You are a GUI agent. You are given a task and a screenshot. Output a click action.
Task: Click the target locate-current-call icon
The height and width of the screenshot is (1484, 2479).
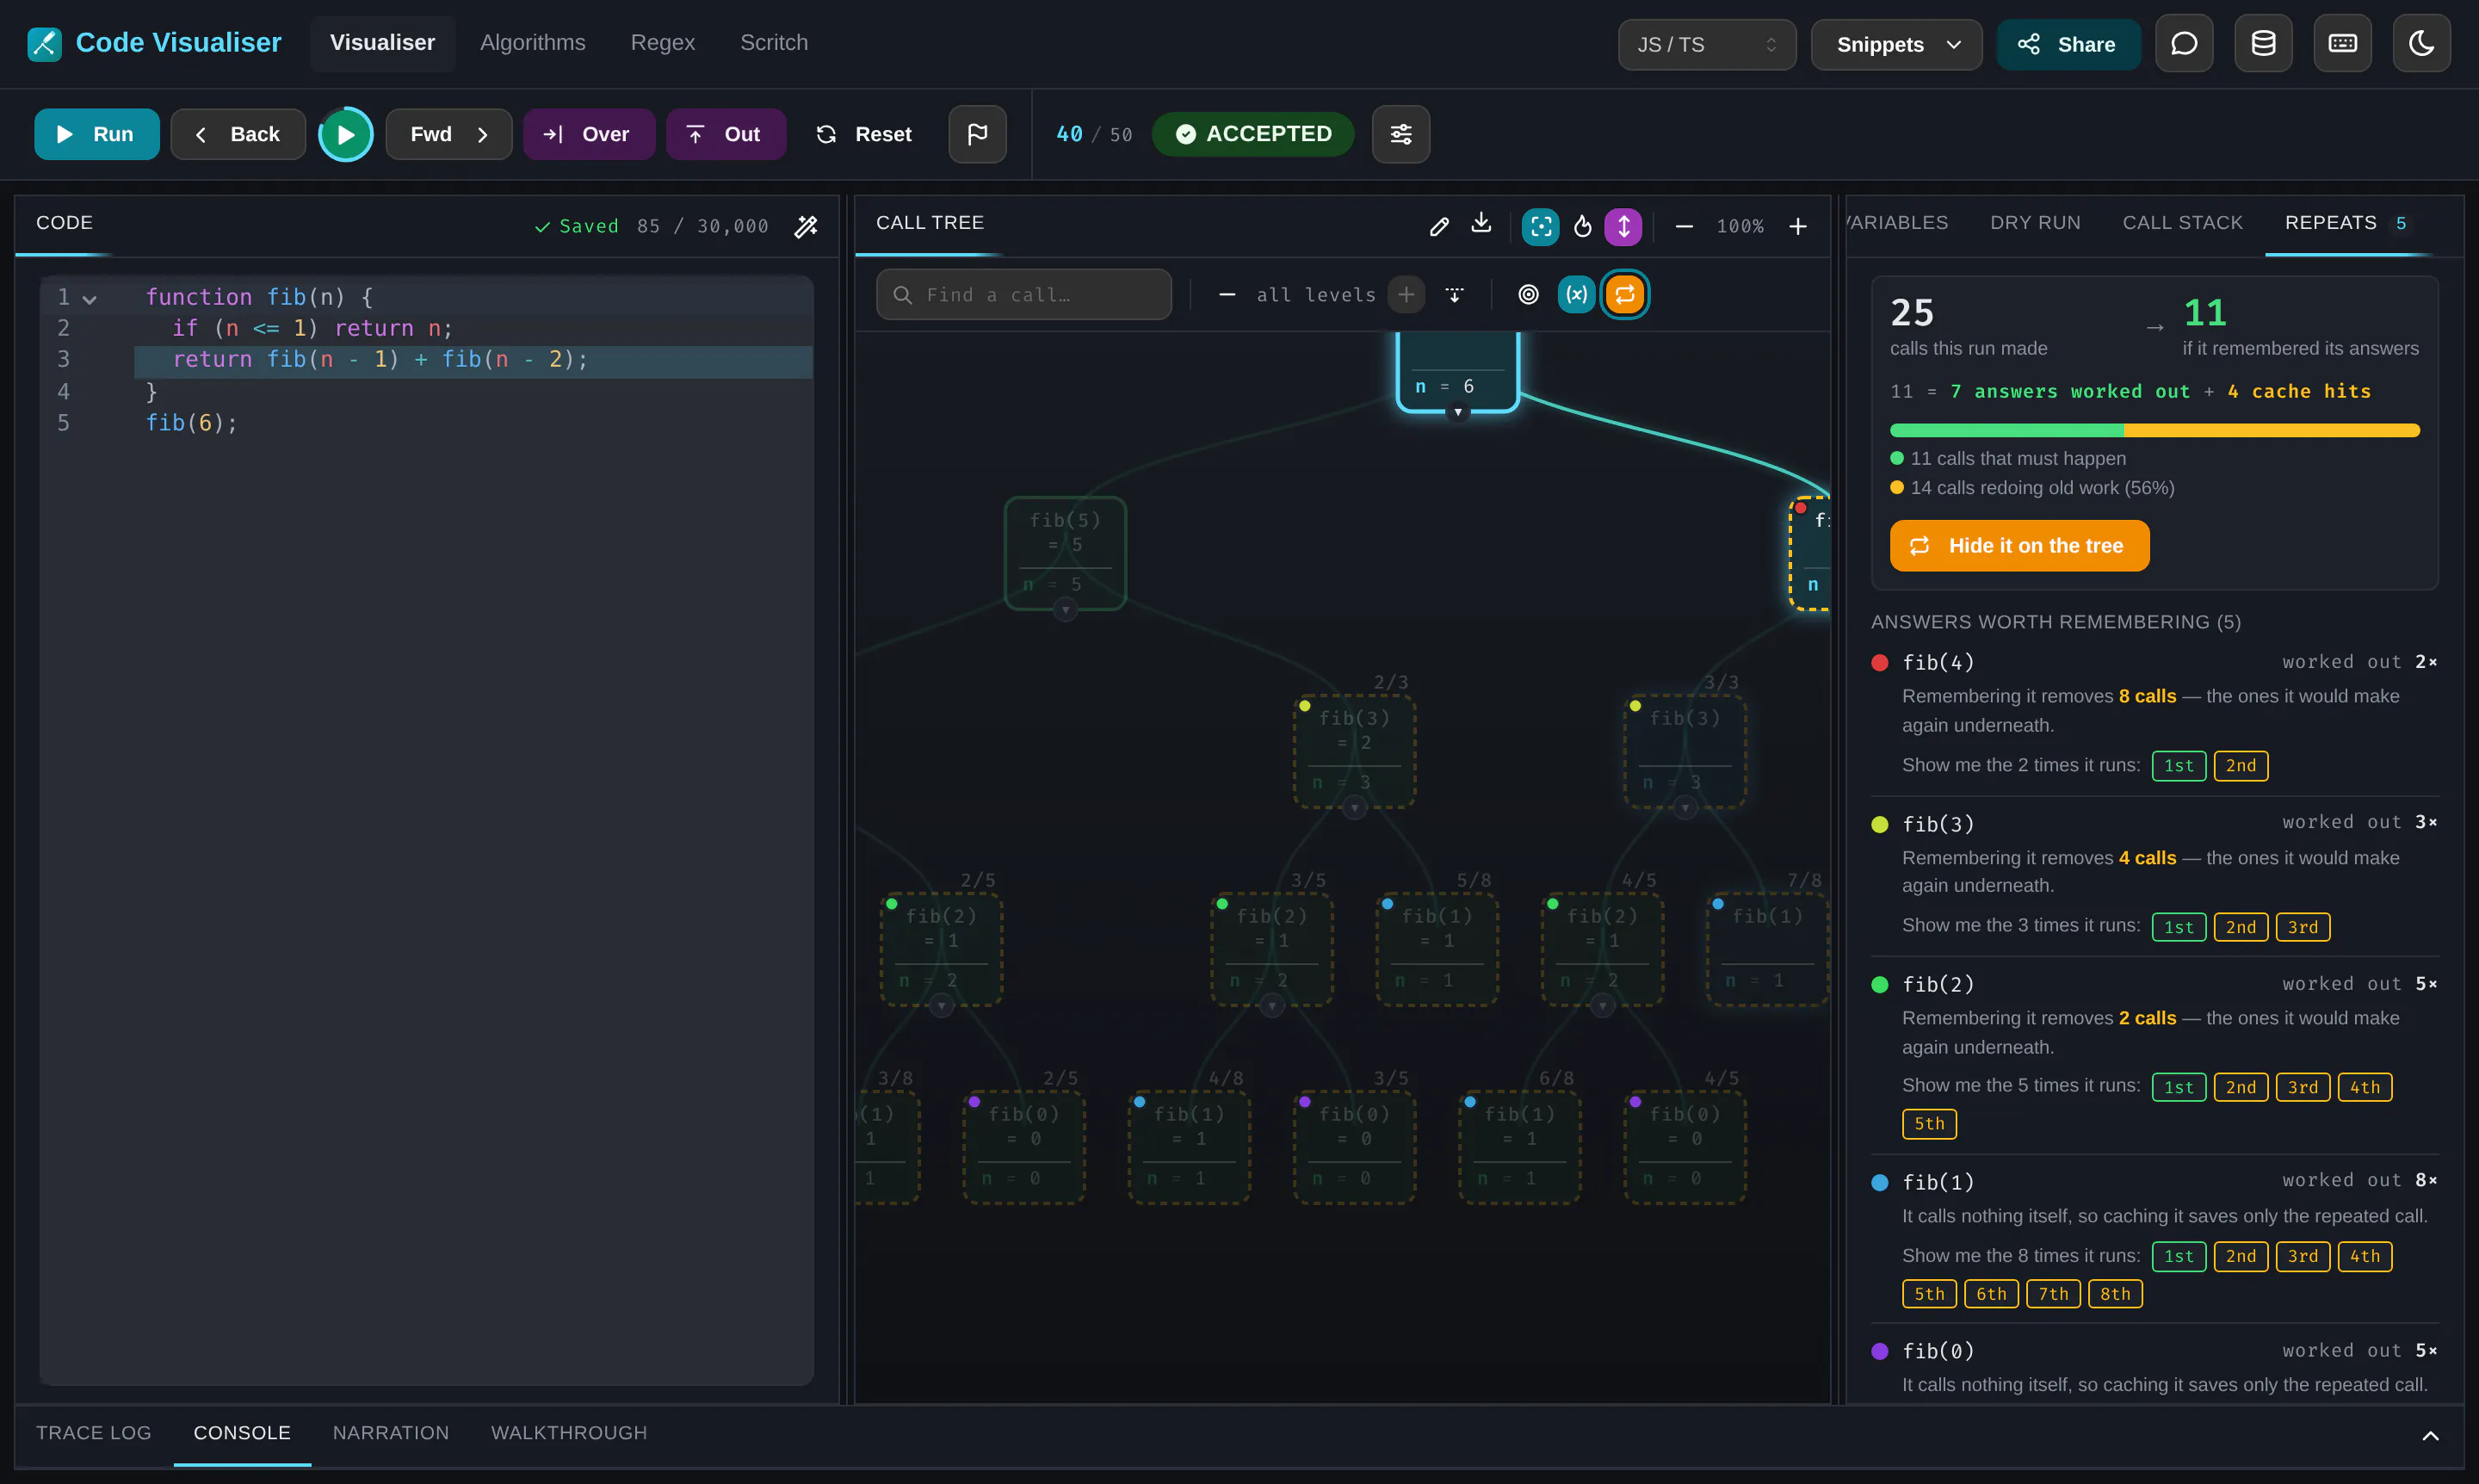[1528, 294]
